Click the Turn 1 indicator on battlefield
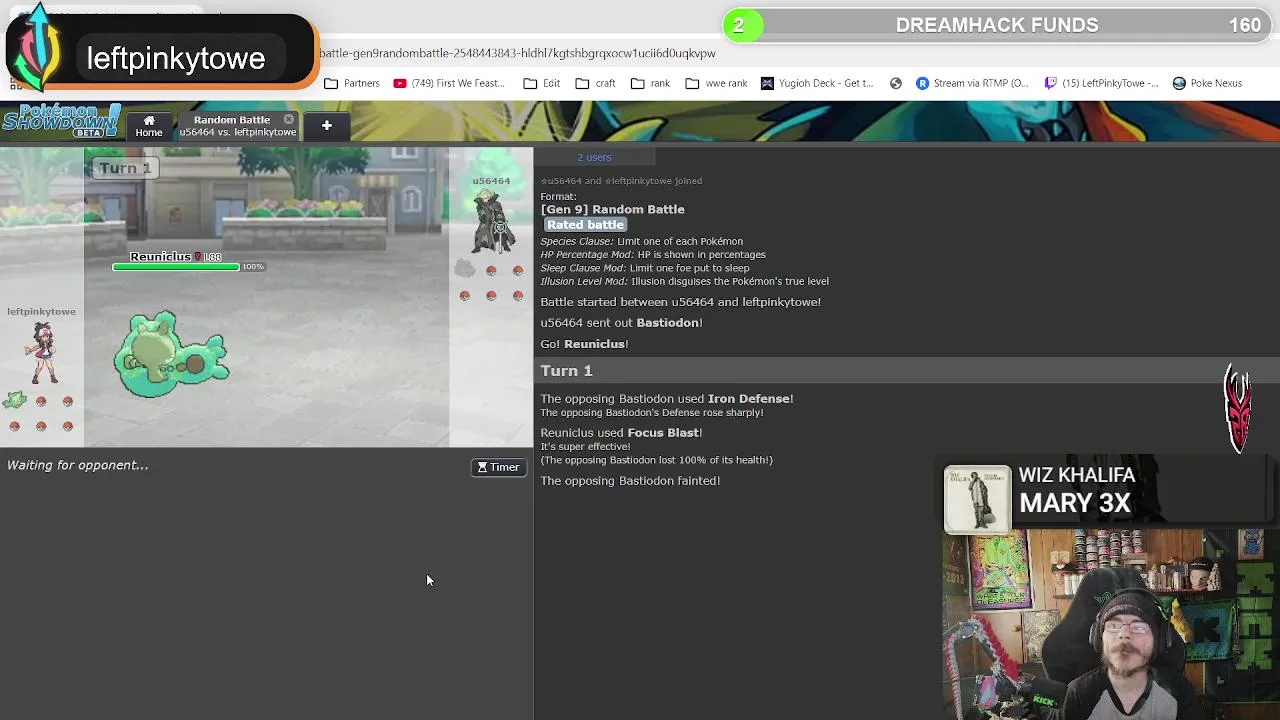 click(125, 168)
